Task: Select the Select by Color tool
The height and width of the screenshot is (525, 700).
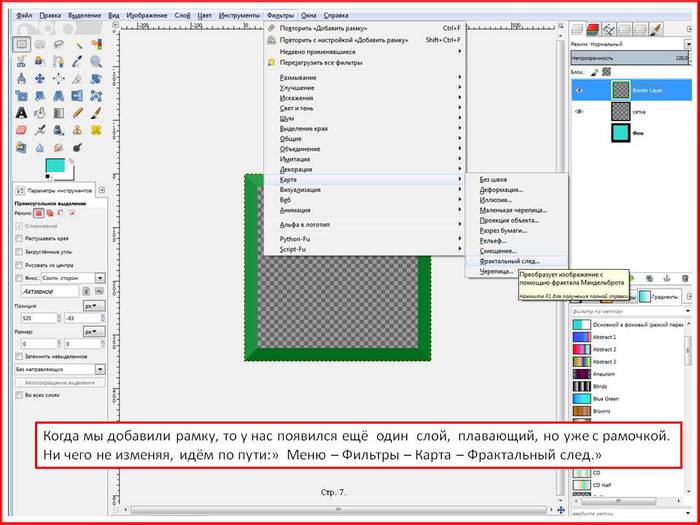Action: click(96, 44)
